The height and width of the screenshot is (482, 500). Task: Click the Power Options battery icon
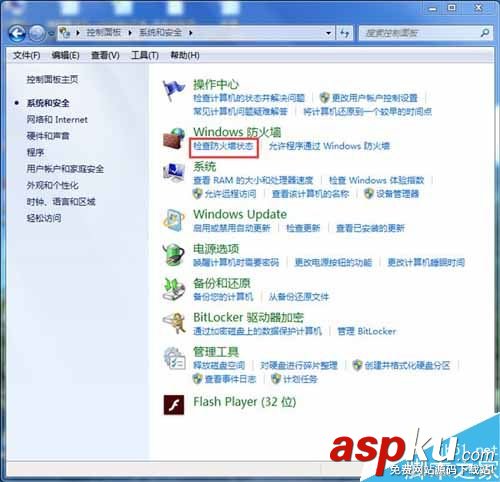173,255
